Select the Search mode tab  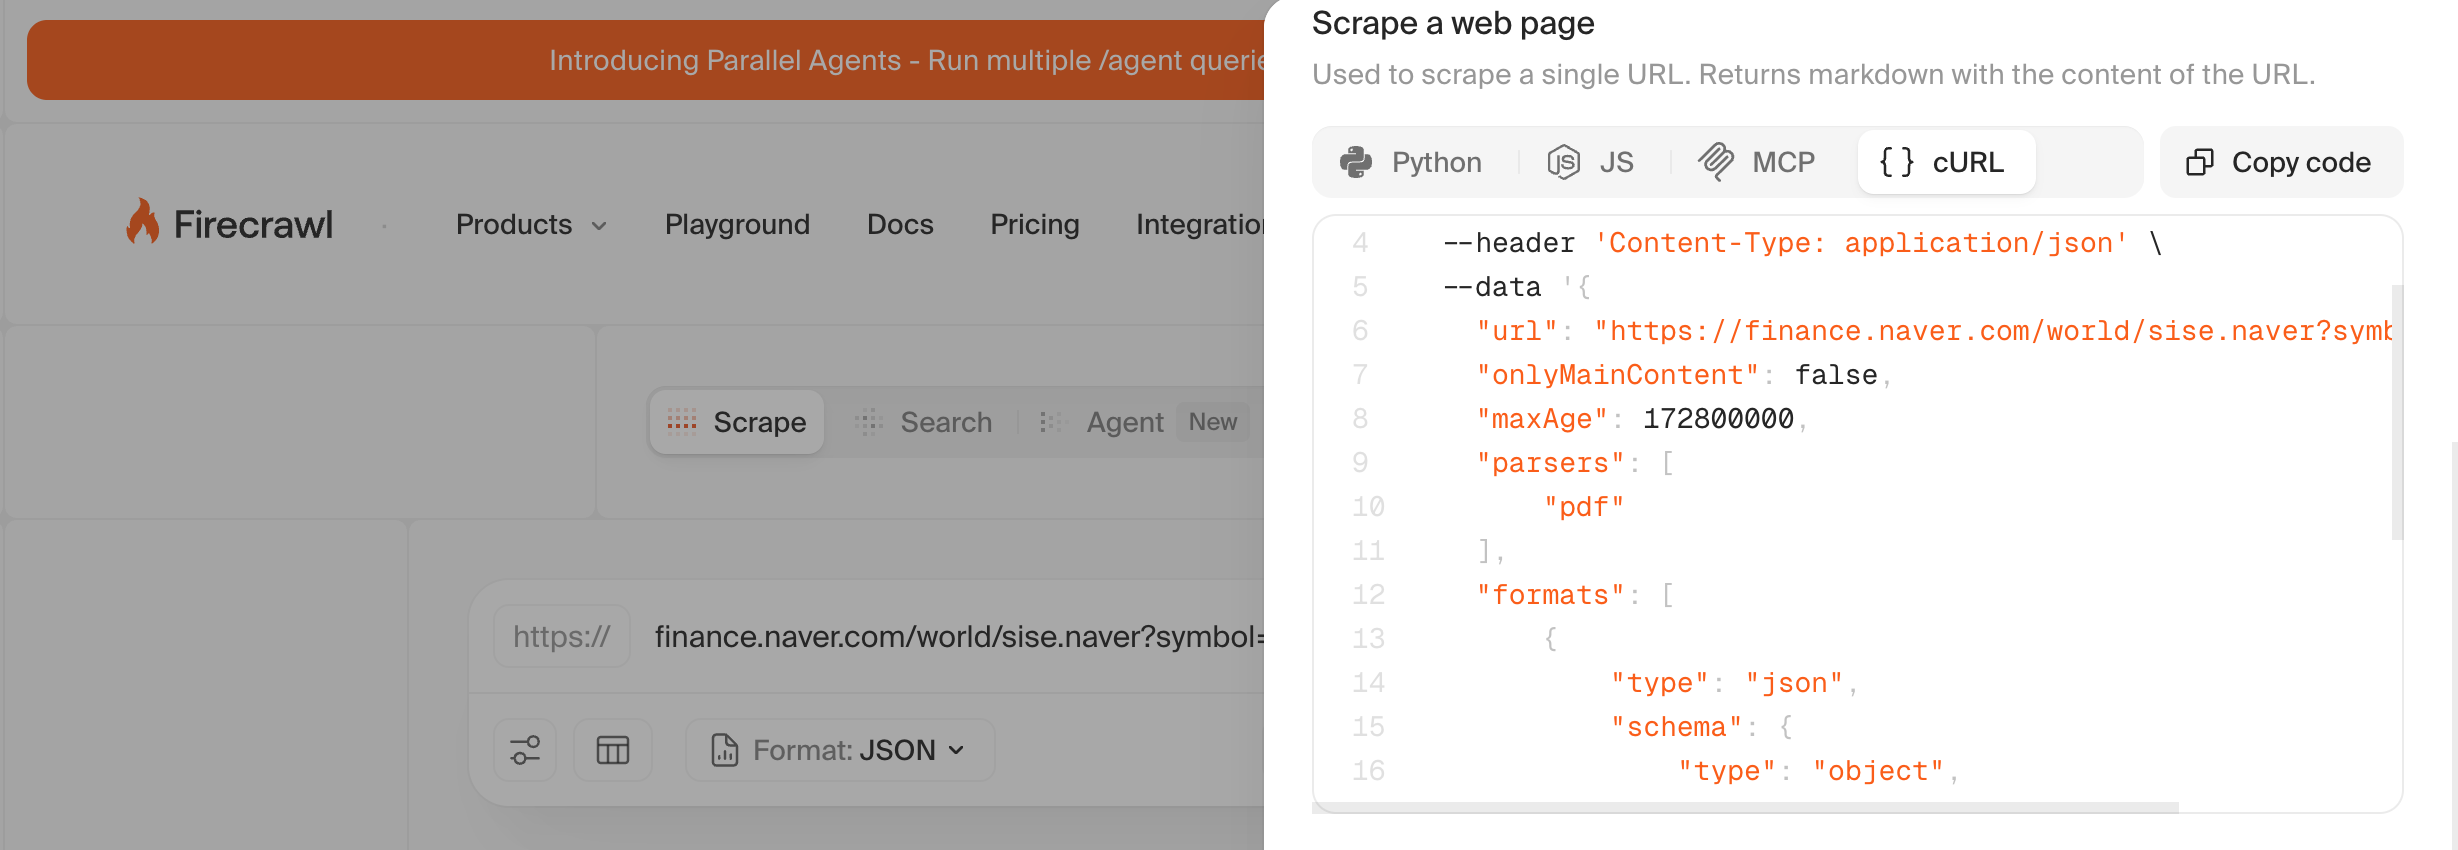(x=924, y=422)
